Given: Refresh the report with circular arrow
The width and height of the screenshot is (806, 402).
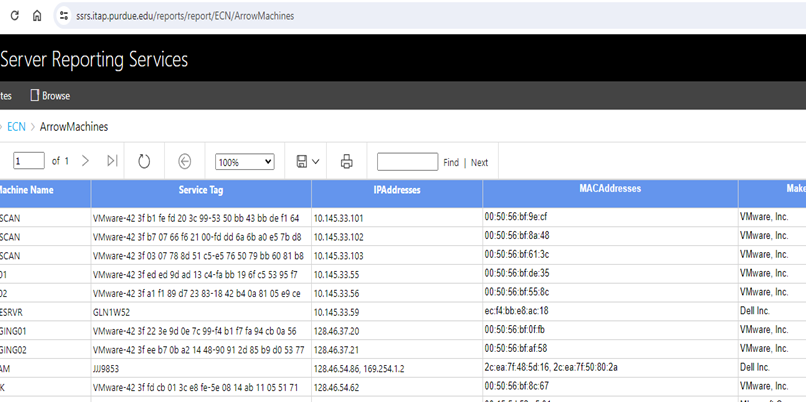Looking at the screenshot, I should 144,161.
